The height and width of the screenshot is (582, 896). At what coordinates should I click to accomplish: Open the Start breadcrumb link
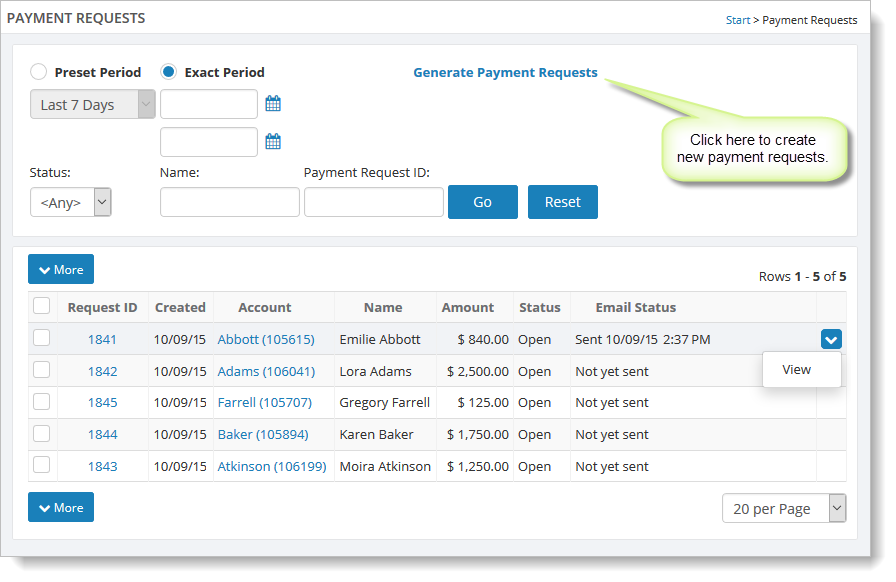737,20
